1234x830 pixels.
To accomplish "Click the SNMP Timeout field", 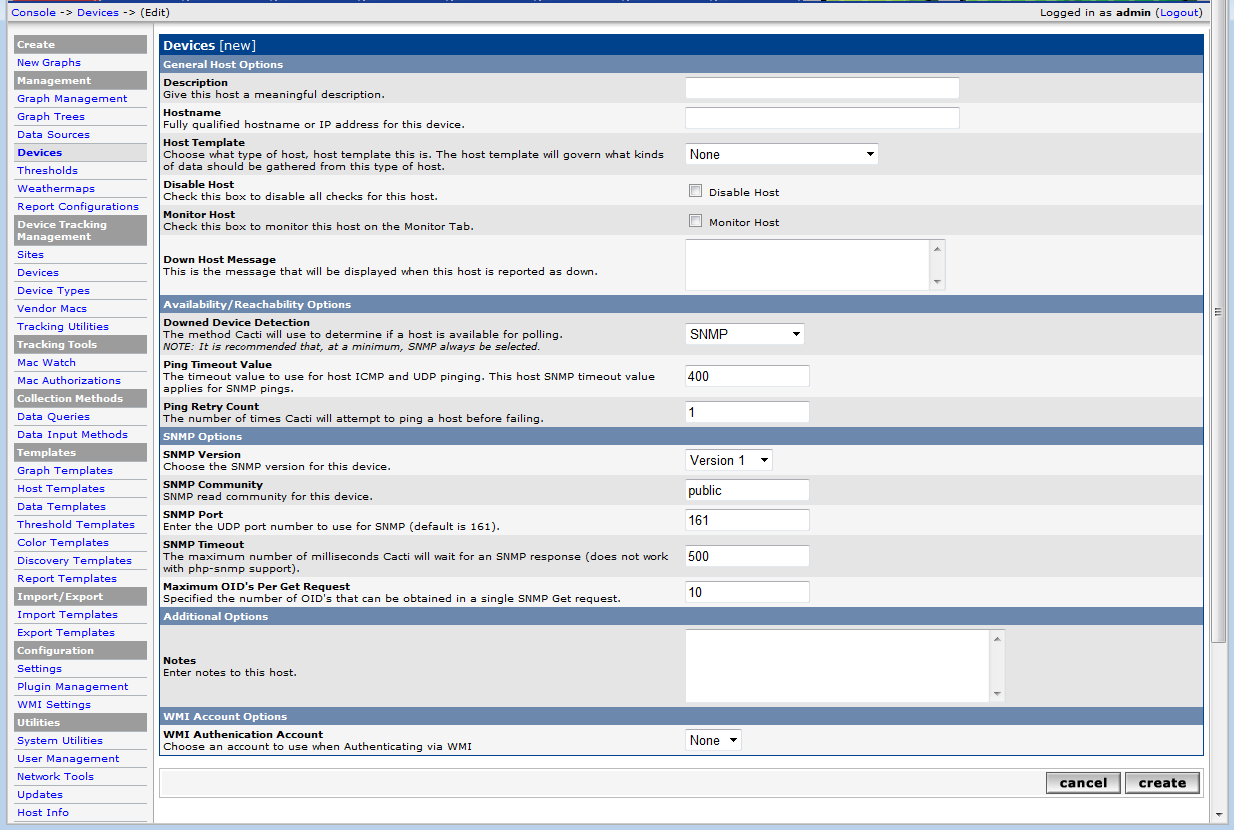I will [747, 556].
